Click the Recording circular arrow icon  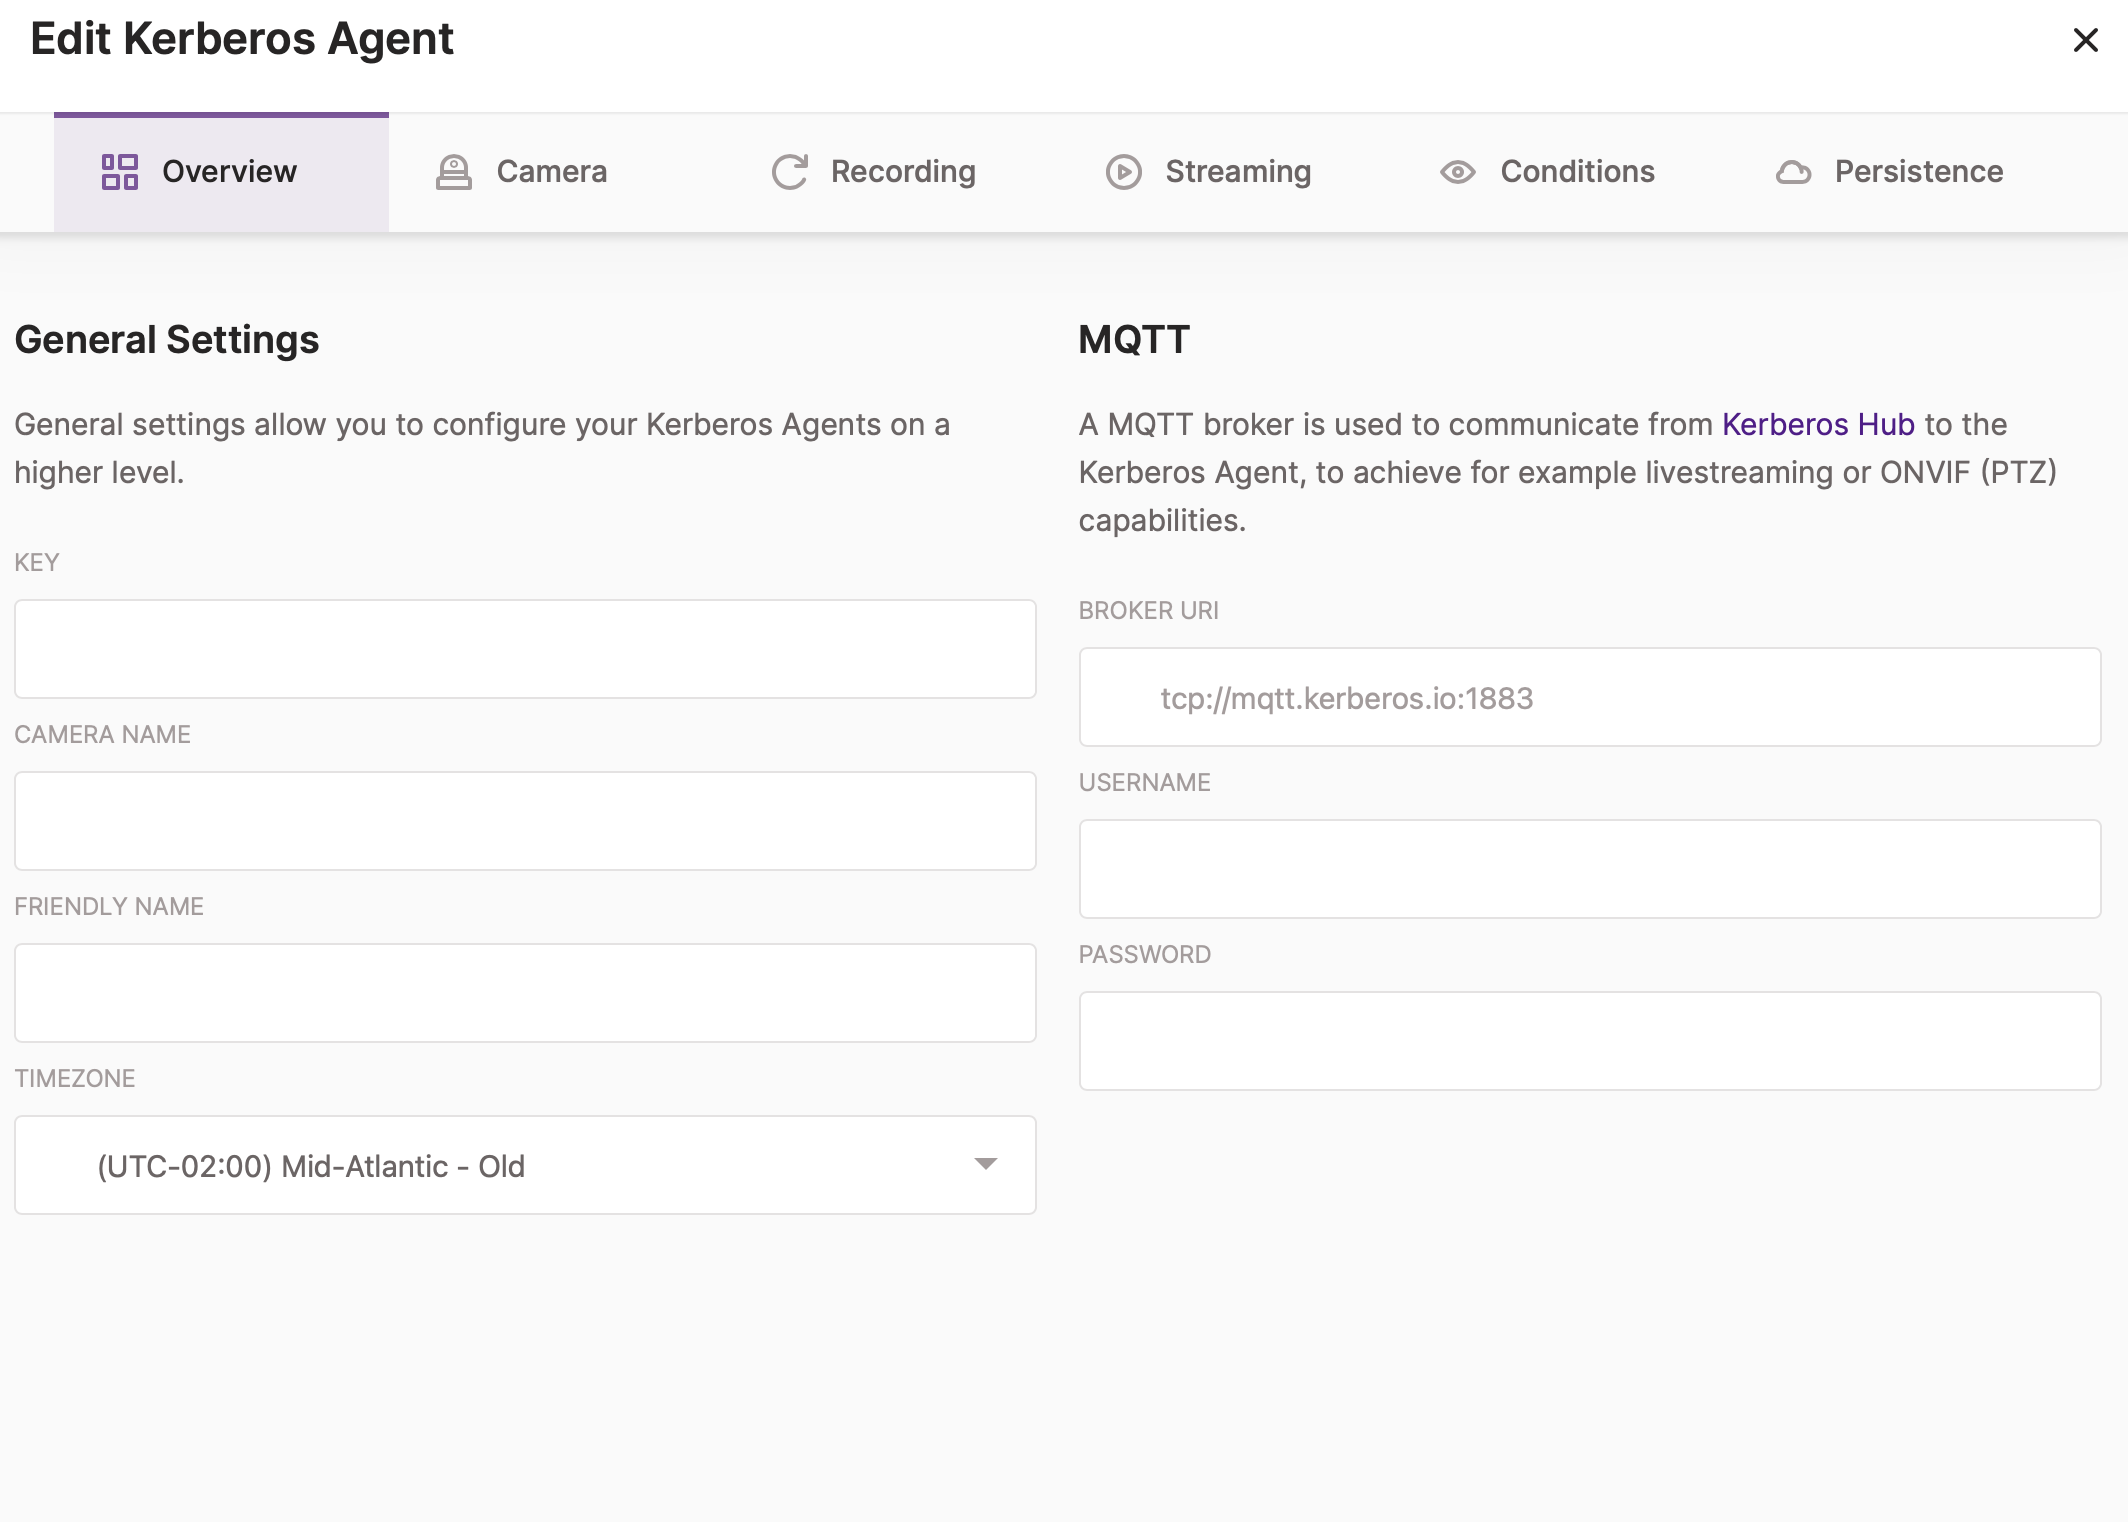click(789, 172)
